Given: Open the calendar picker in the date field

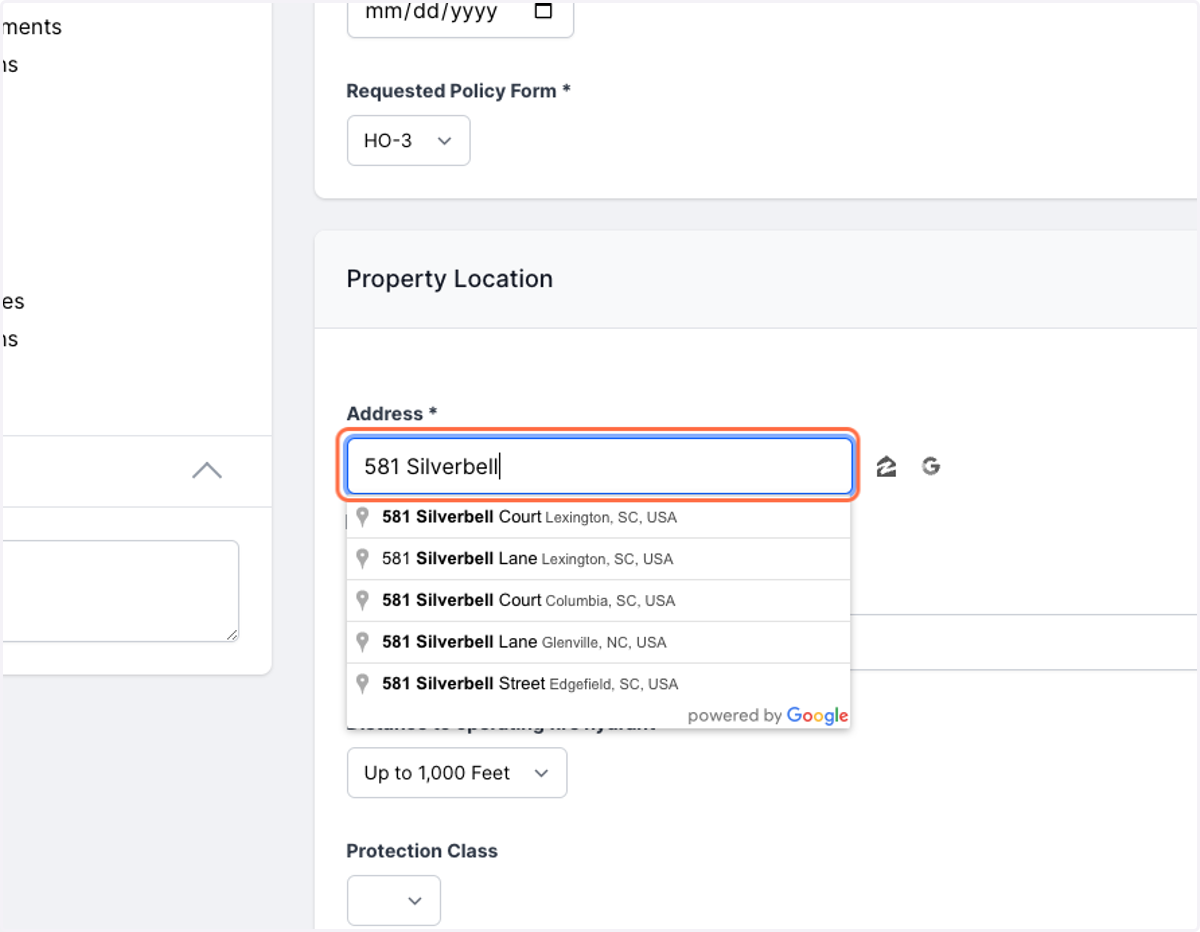Looking at the screenshot, I should pos(543,12).
